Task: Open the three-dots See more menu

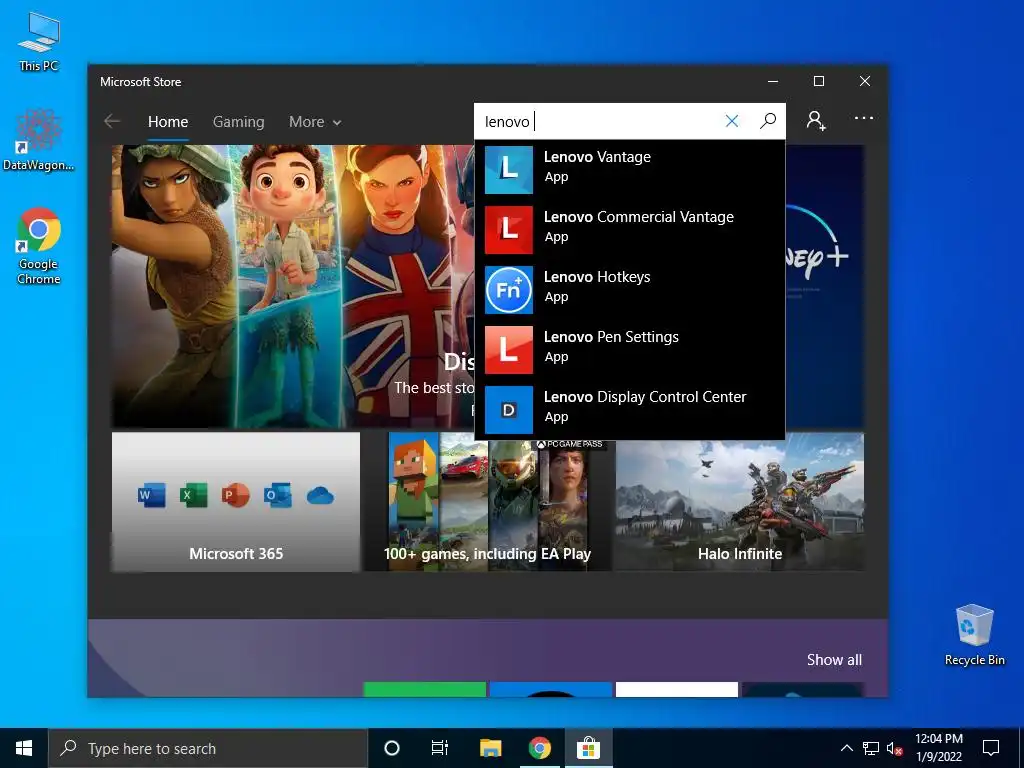Action: (863, 118)
